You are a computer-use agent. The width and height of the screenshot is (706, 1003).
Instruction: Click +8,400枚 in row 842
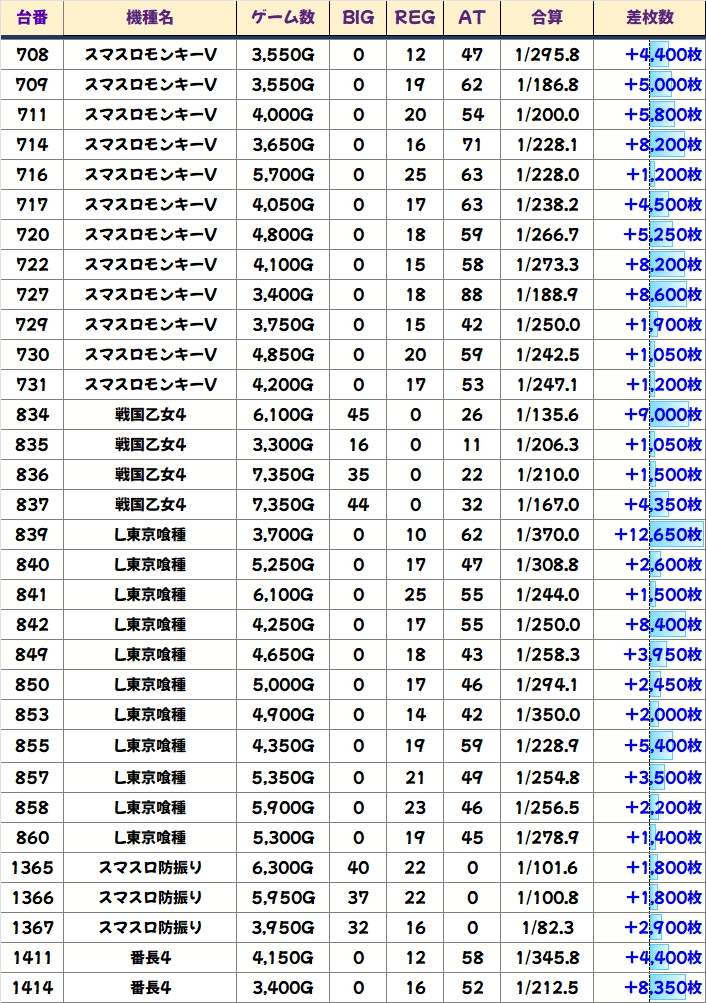click(x=663, y=625)
